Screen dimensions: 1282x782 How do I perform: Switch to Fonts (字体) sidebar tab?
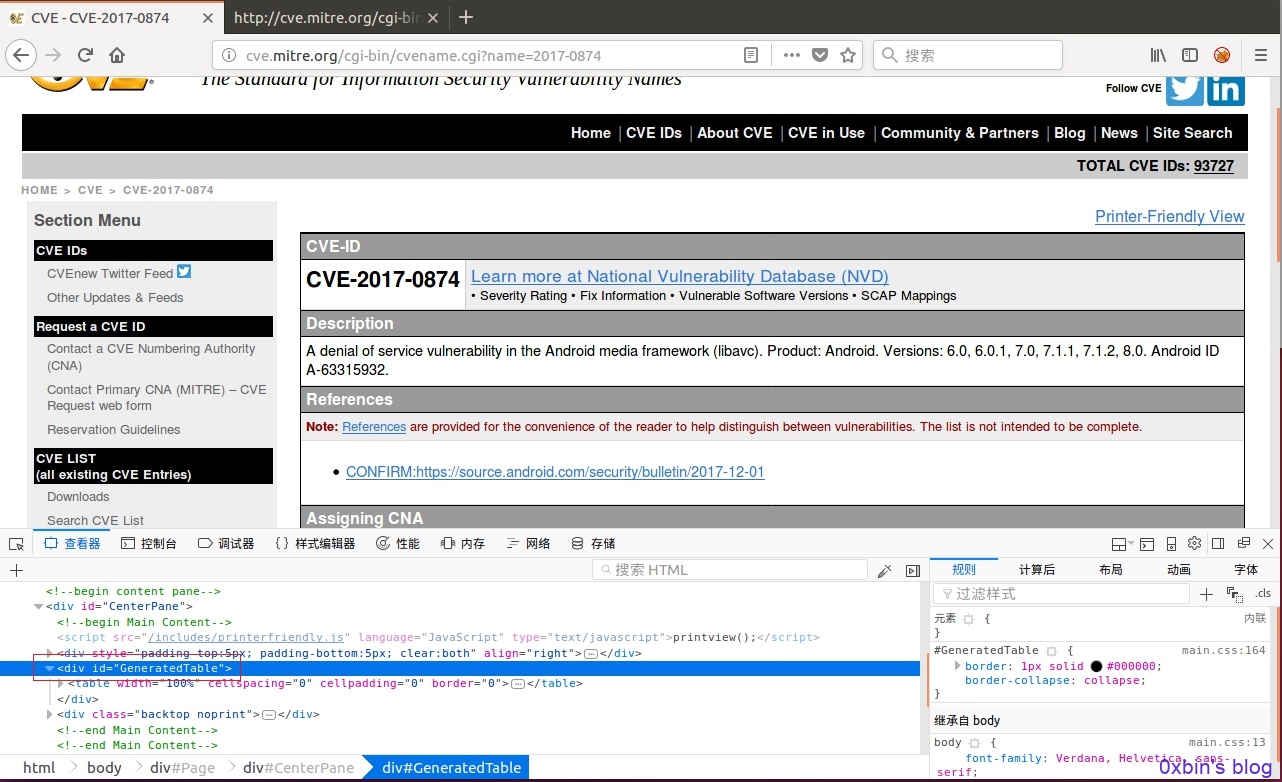point(1246,570)
